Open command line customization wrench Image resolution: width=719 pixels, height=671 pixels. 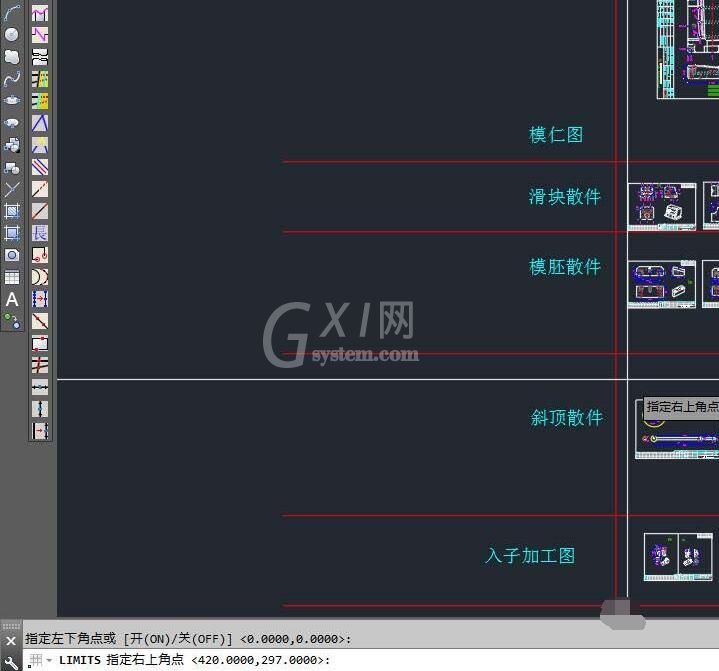(x=11, y=662)
